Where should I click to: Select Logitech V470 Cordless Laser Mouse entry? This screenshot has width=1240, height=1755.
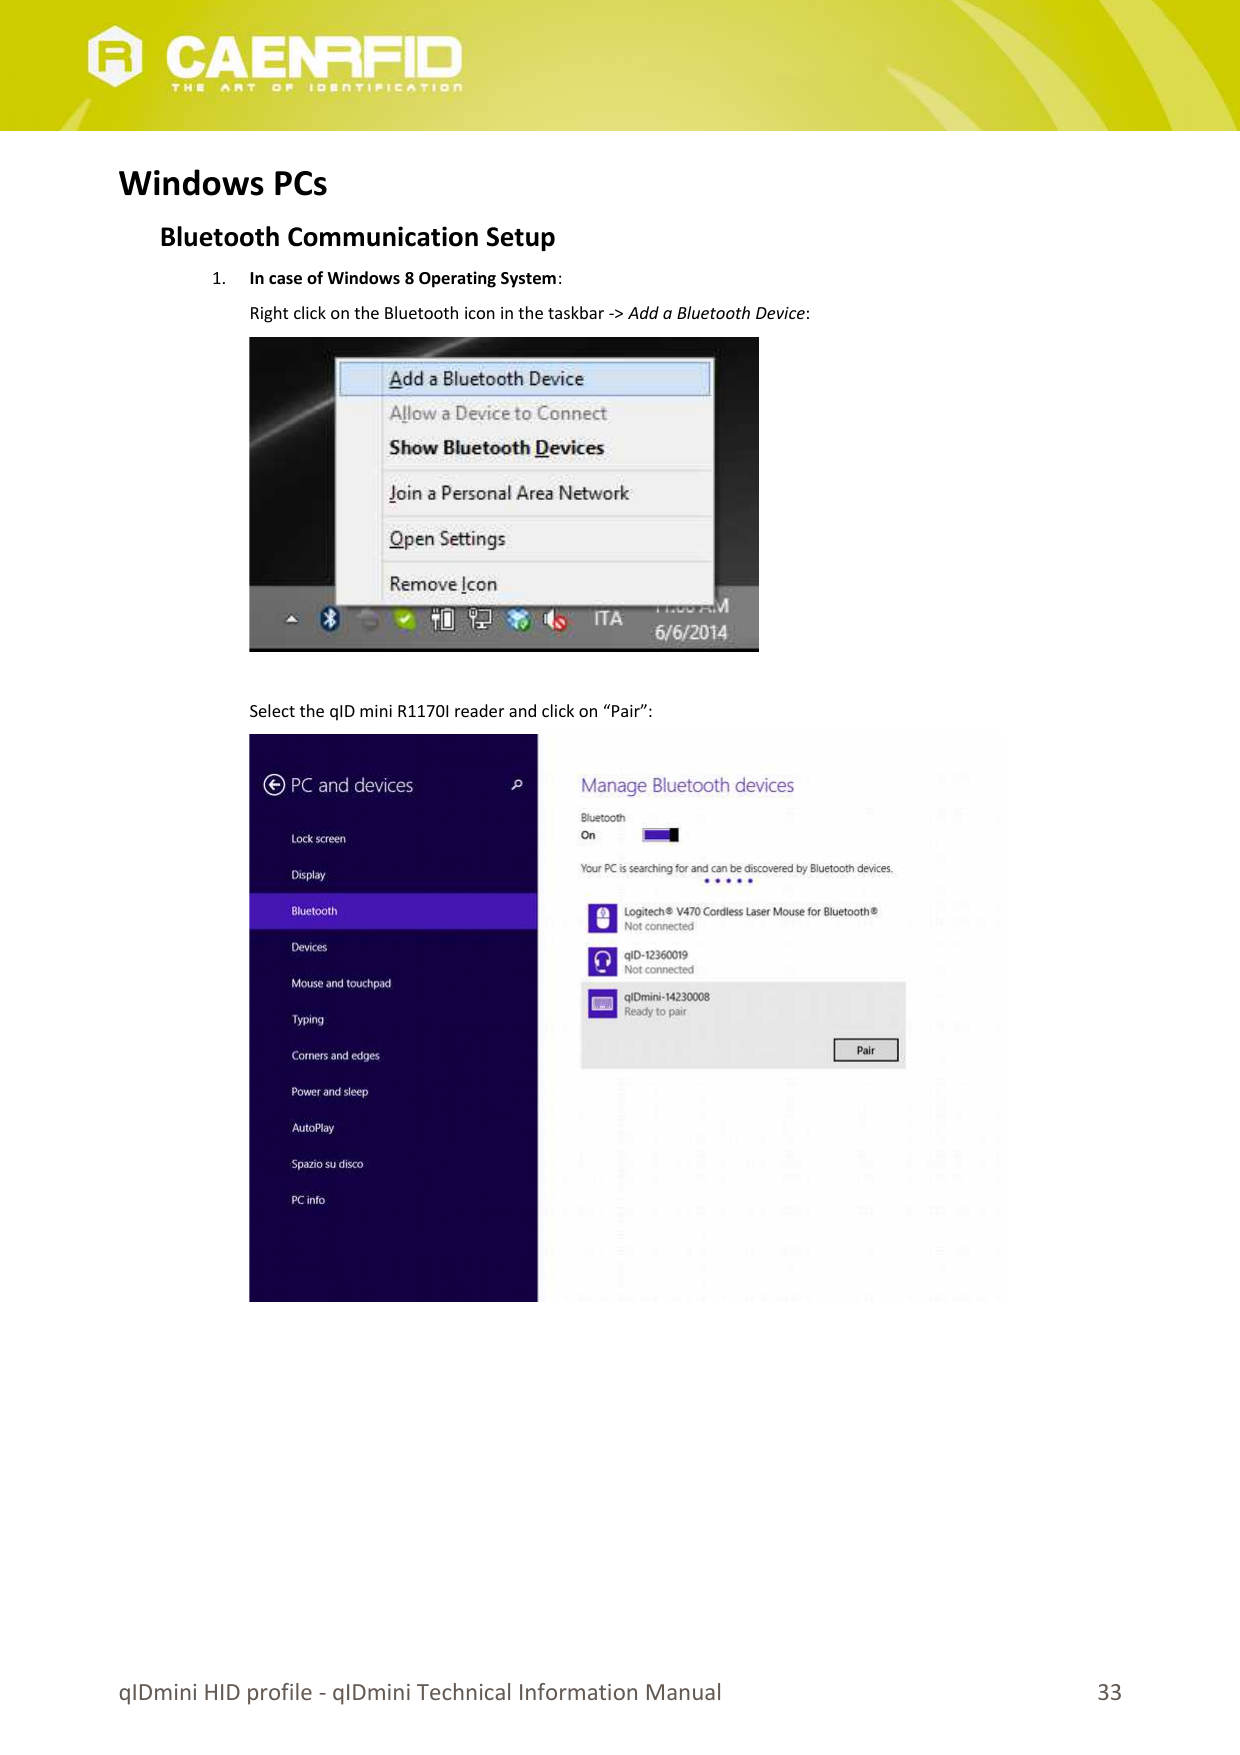click(743, 918)
